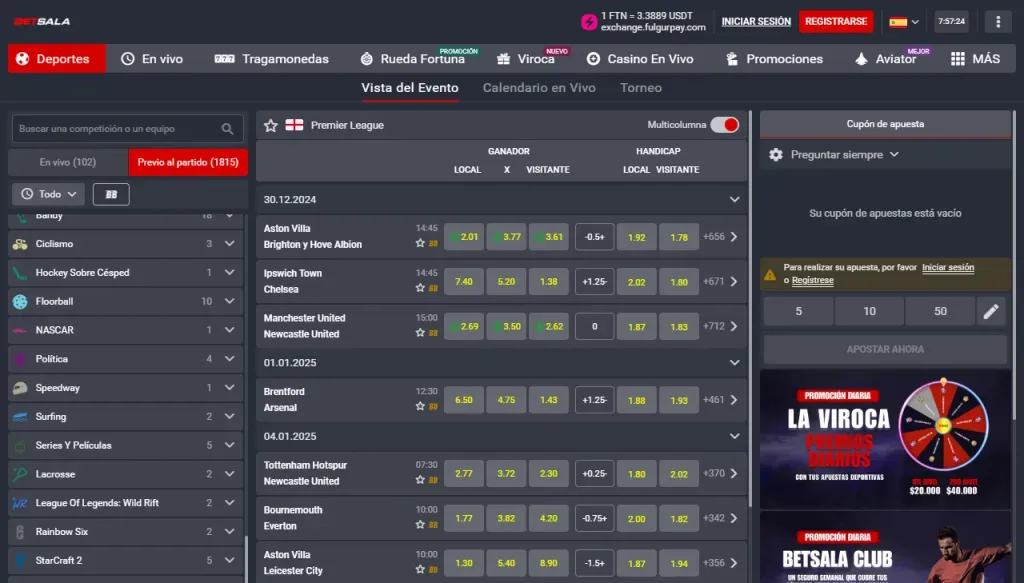Switch to Previo al partido filter
1024x583 pixels.
(188, 162)
